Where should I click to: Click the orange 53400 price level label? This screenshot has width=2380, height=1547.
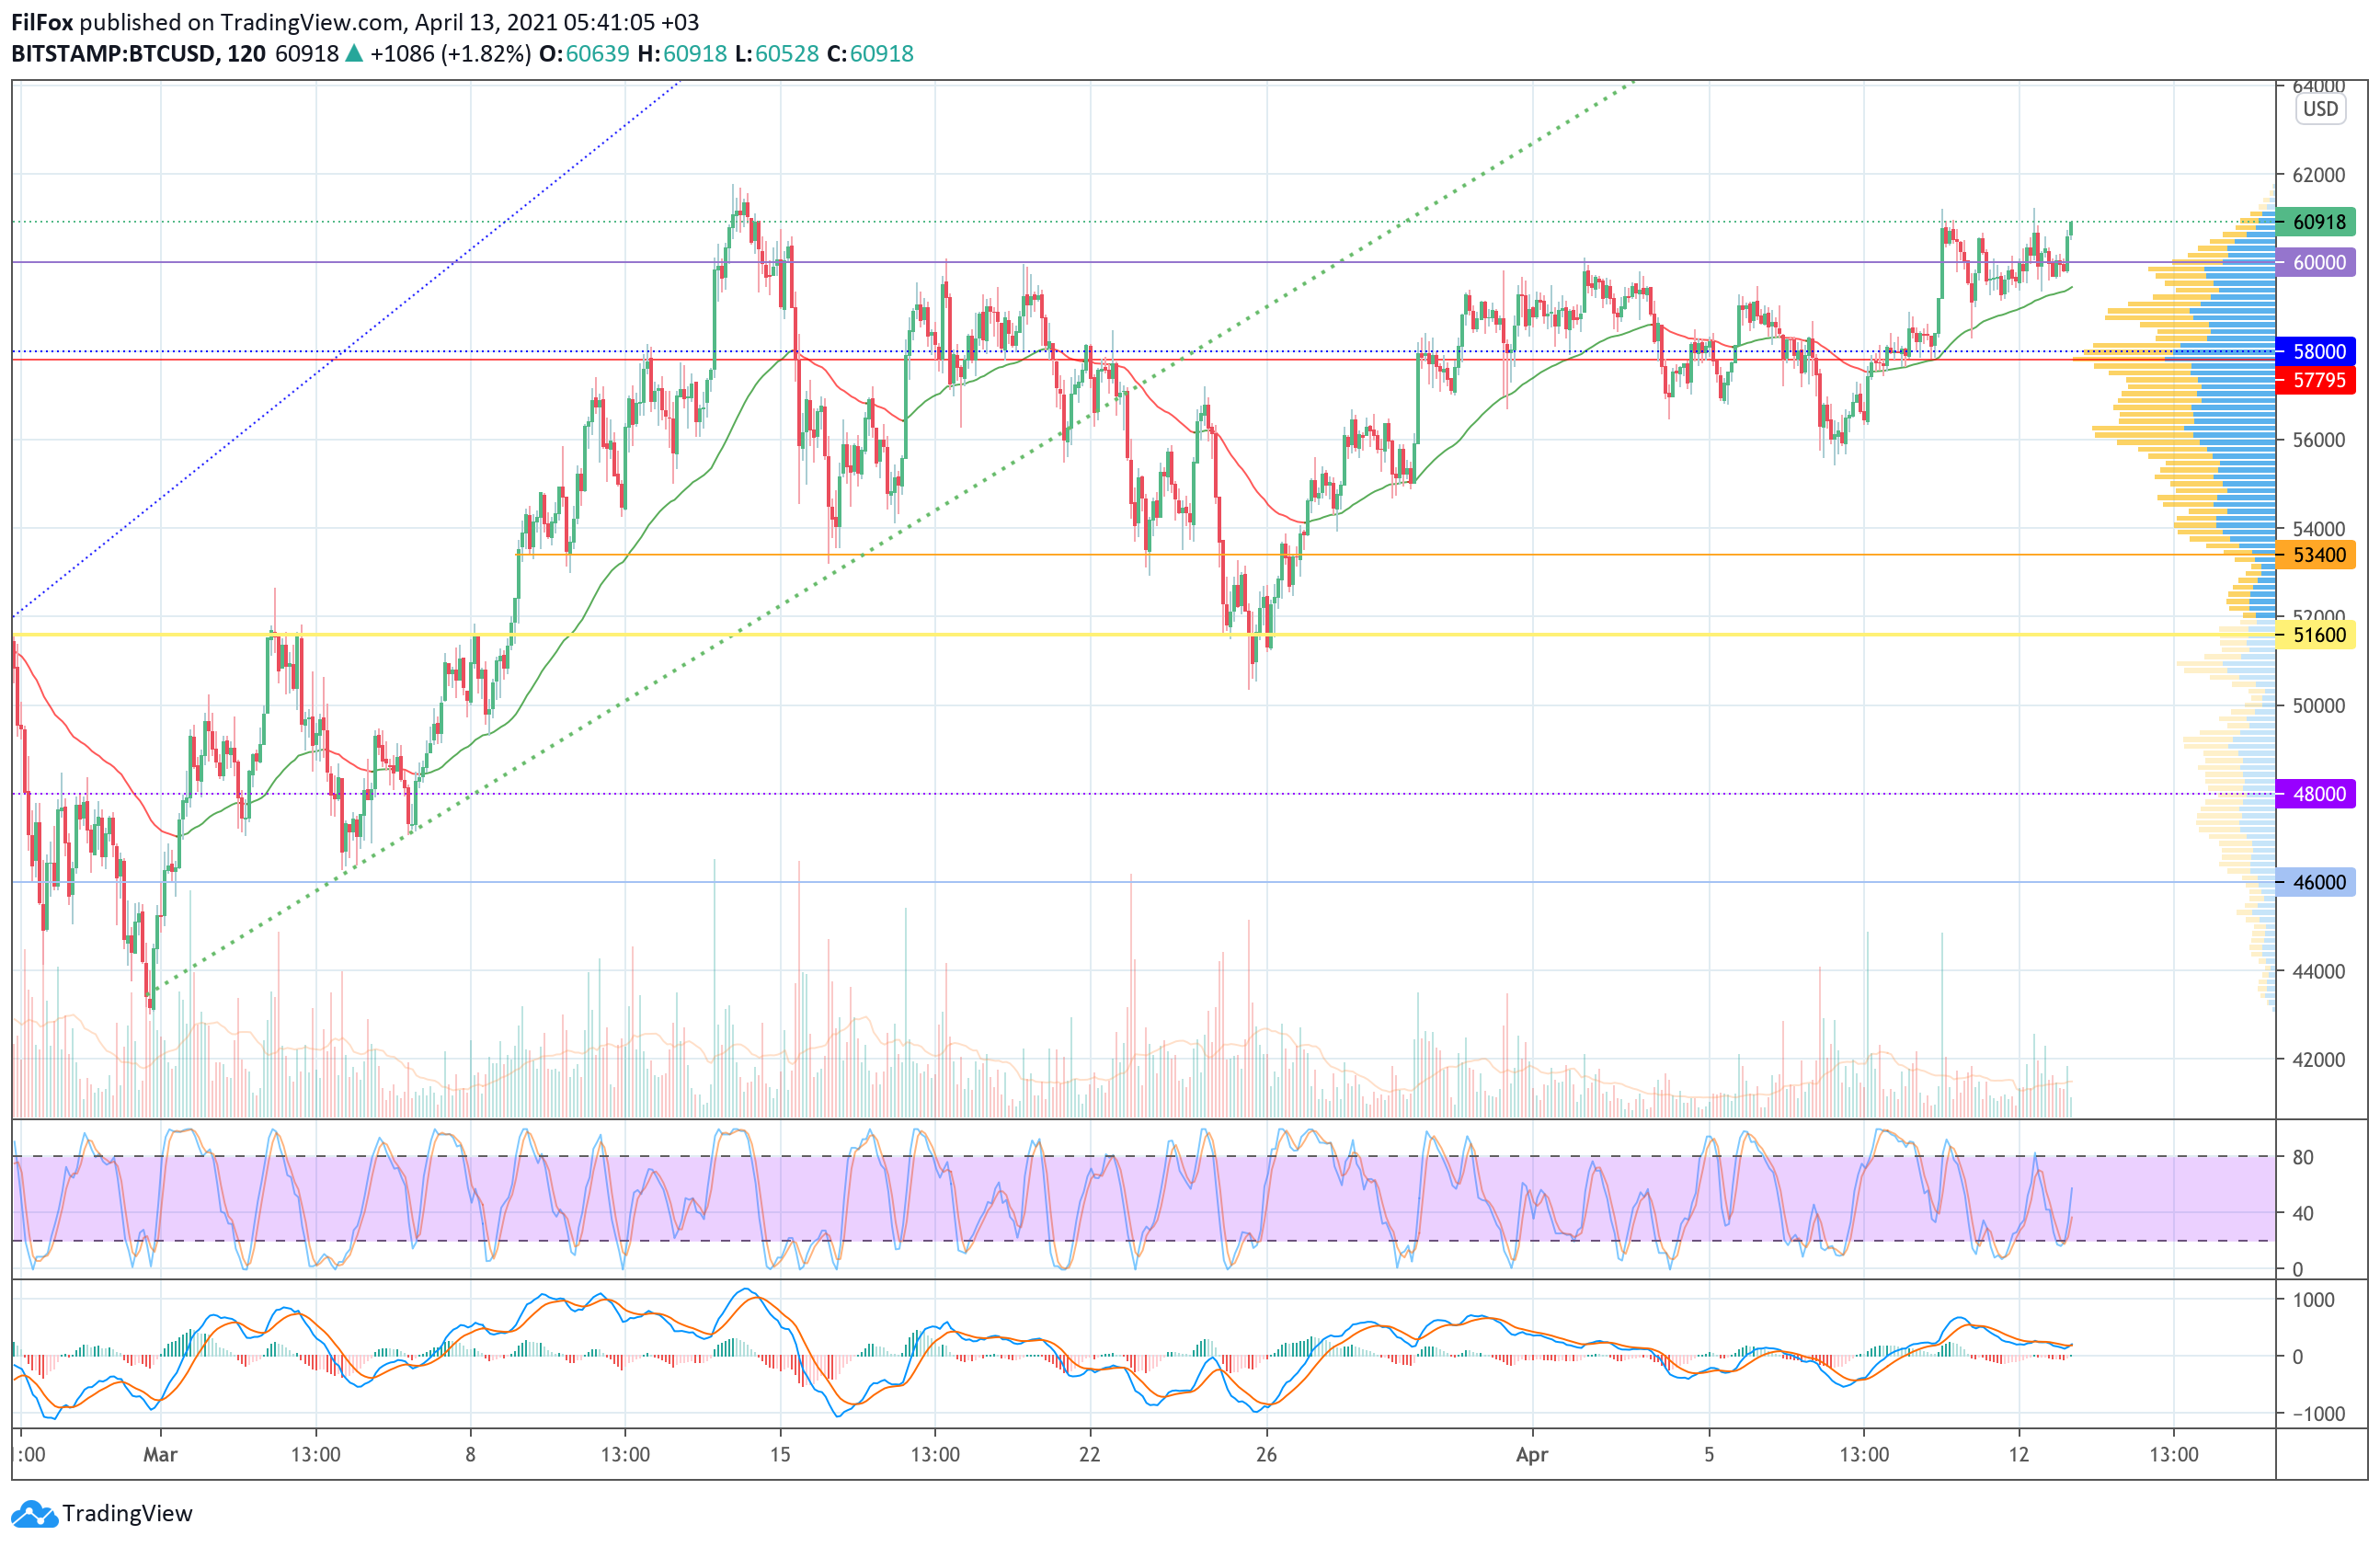(2318, 555)
